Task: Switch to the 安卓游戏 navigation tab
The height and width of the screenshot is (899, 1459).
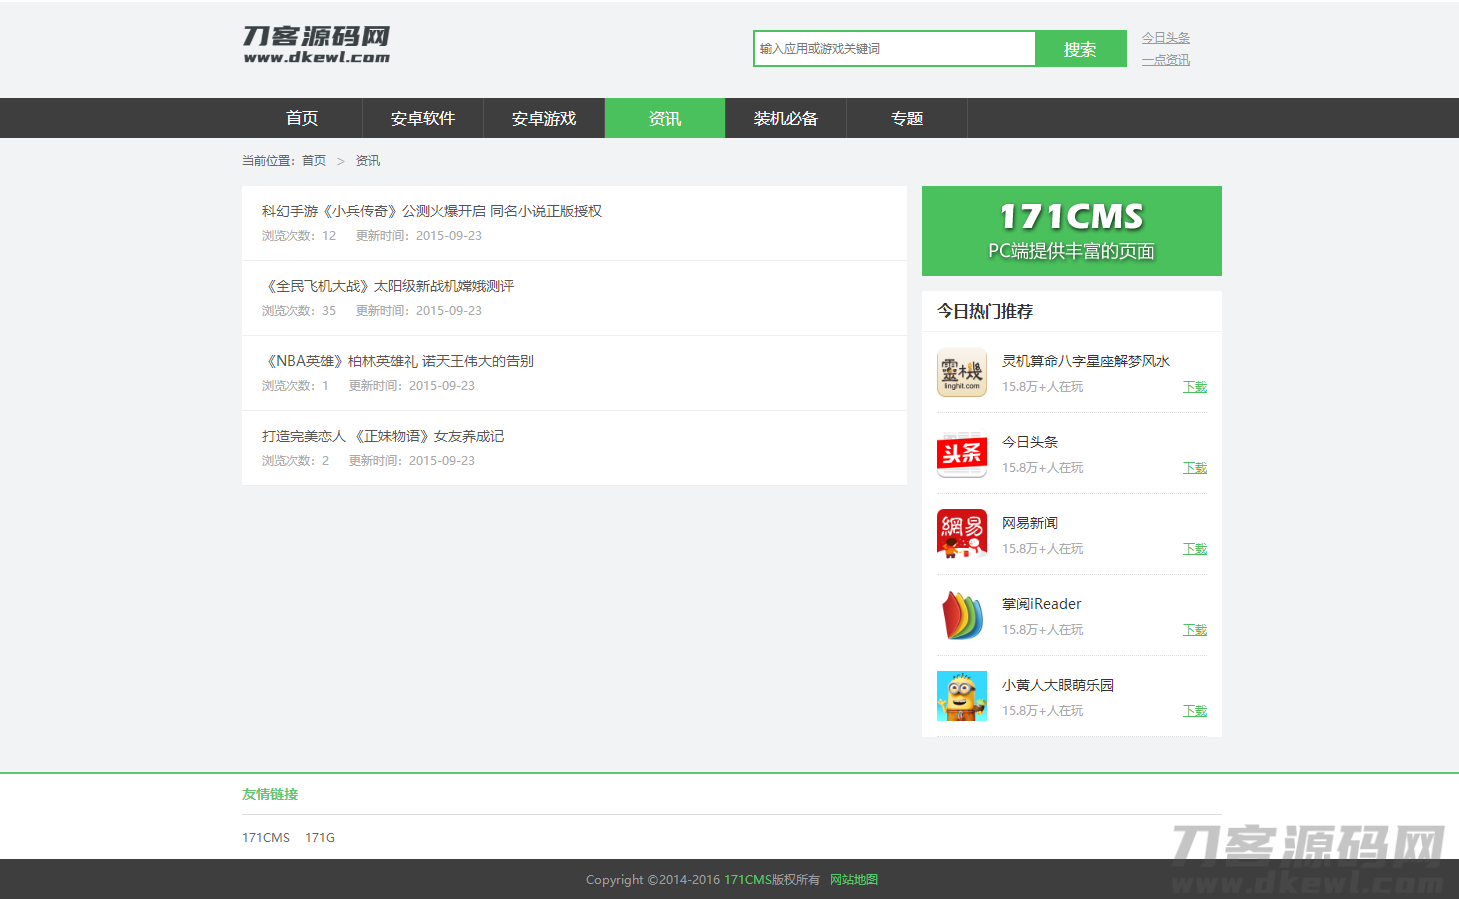Action: point(544,118)
